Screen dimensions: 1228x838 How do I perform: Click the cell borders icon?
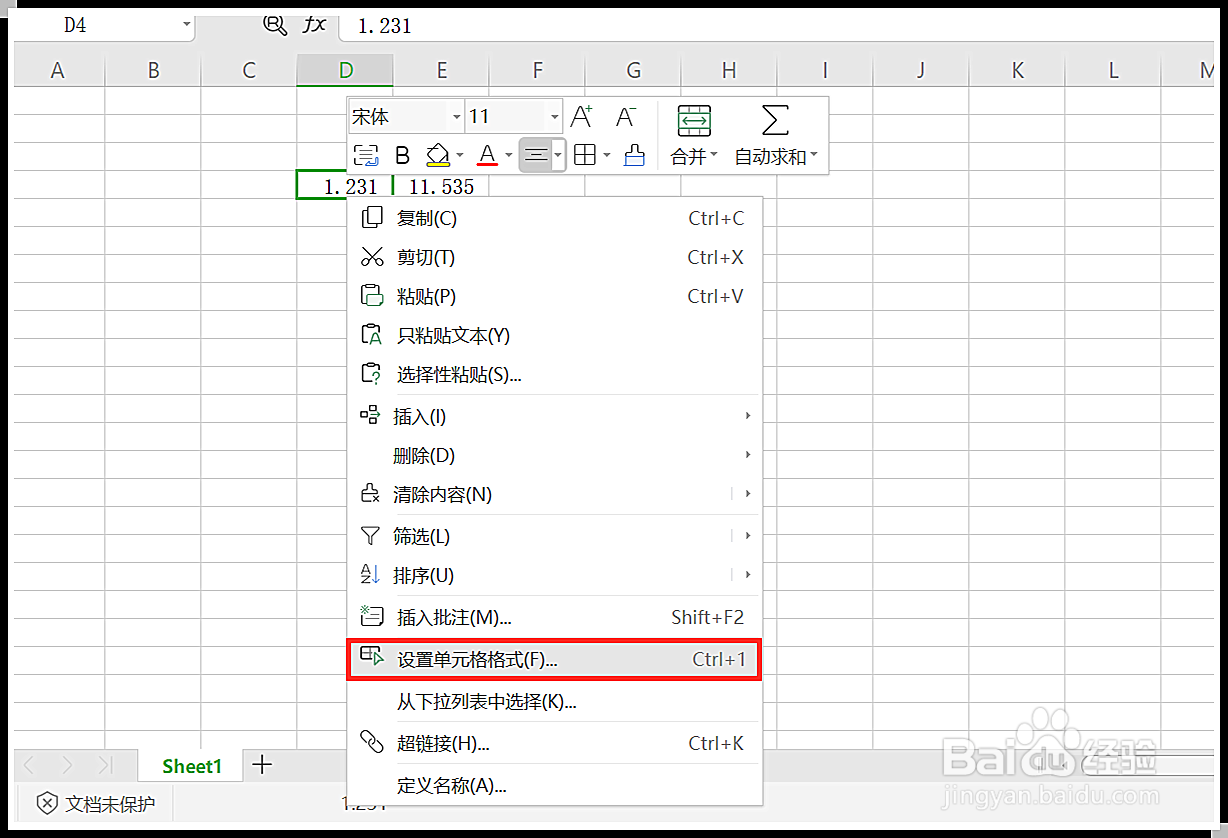coord(585,155)
